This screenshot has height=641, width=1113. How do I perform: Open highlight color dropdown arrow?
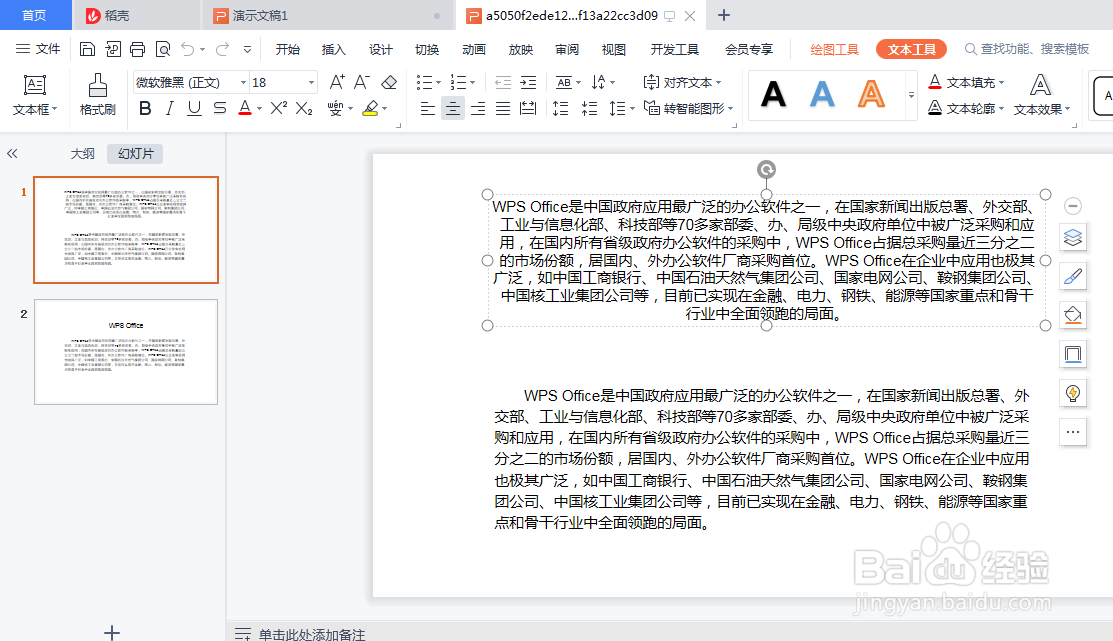click(x=385, y=109)
